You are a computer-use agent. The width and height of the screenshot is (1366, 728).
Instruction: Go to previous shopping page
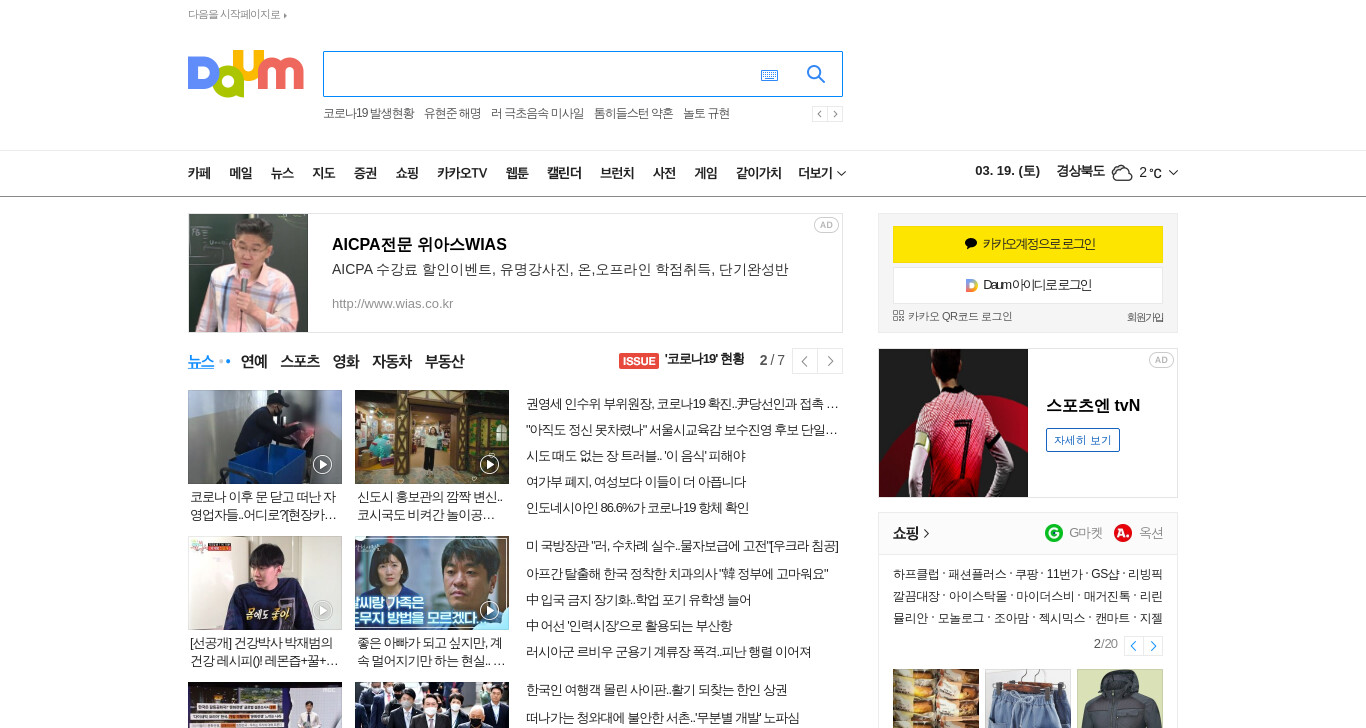coord(1133,646)
